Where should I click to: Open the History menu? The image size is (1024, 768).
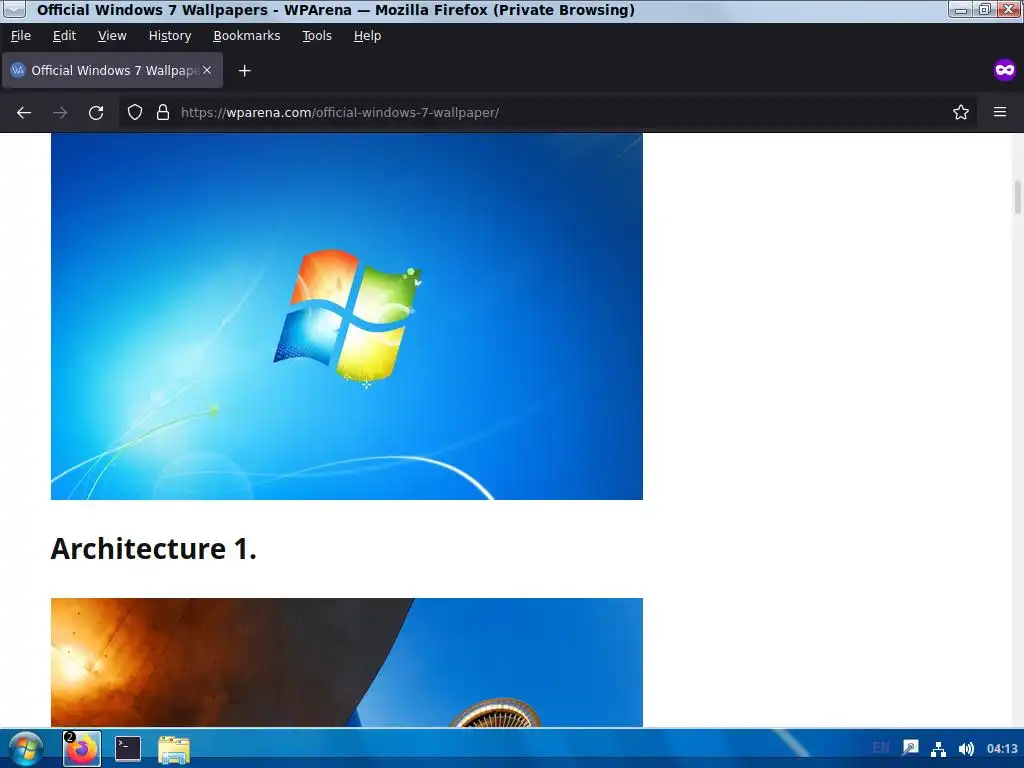[x=170, y=36]
